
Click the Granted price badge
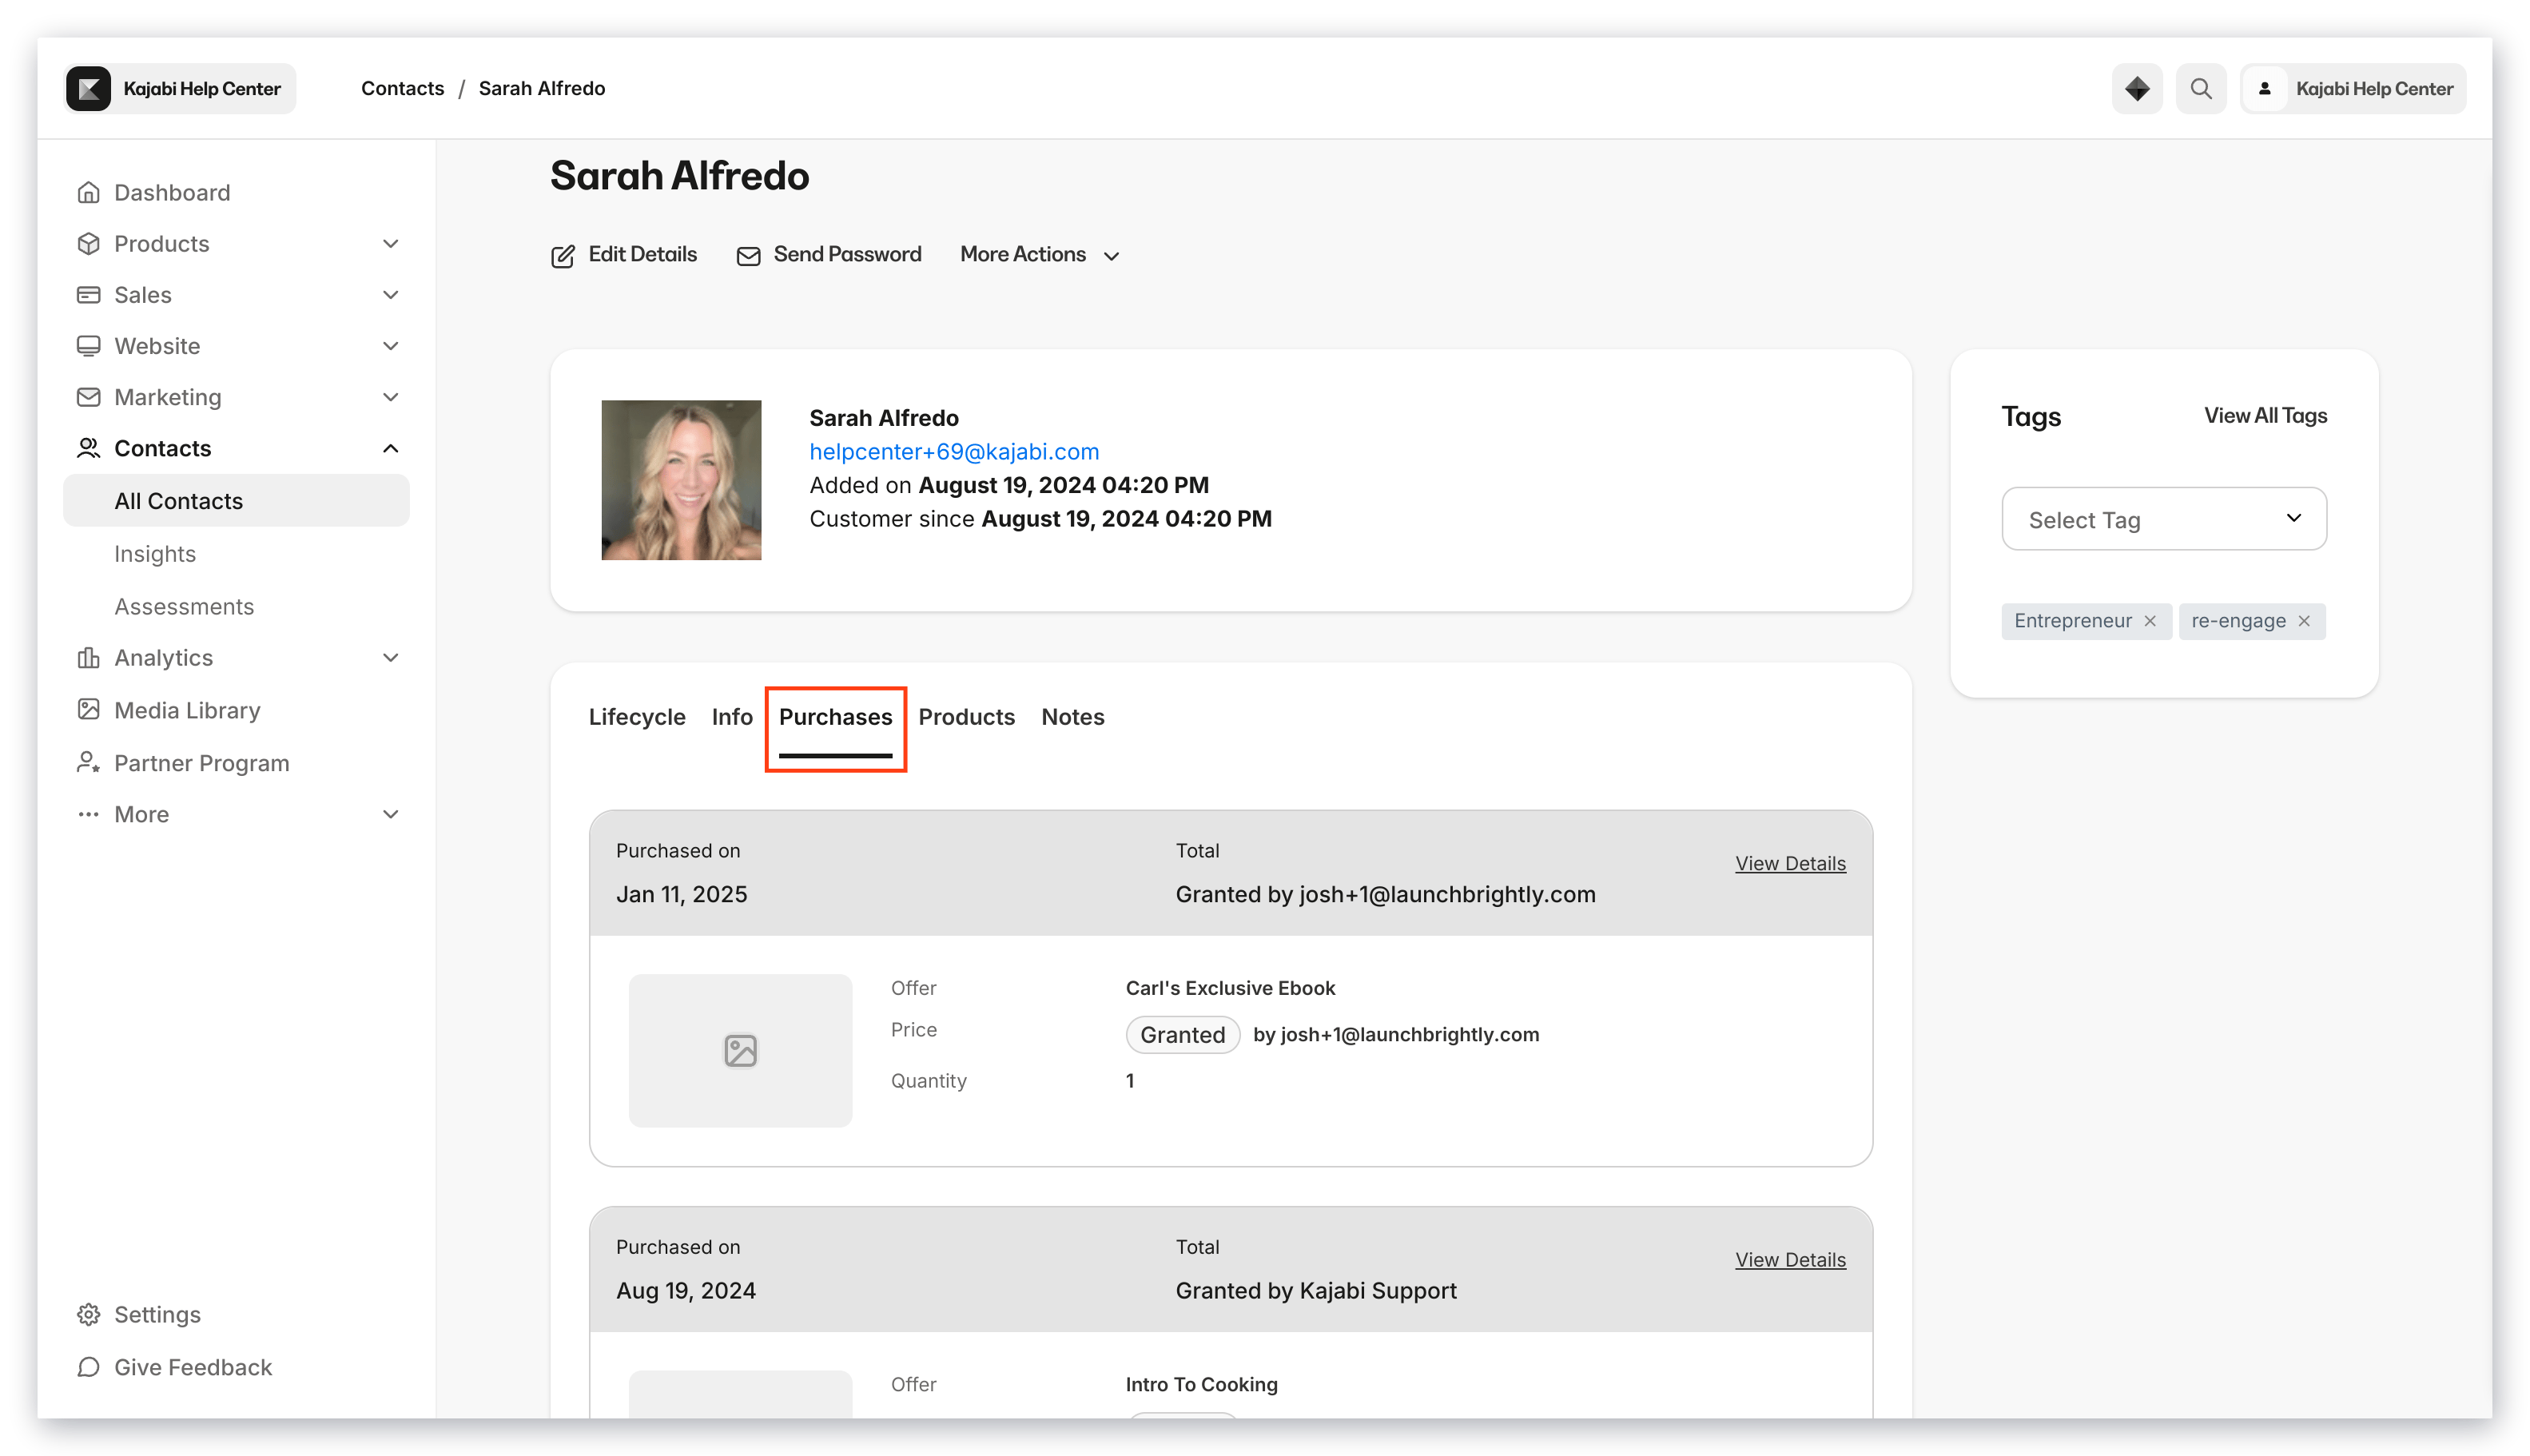pos(1182,1034)
